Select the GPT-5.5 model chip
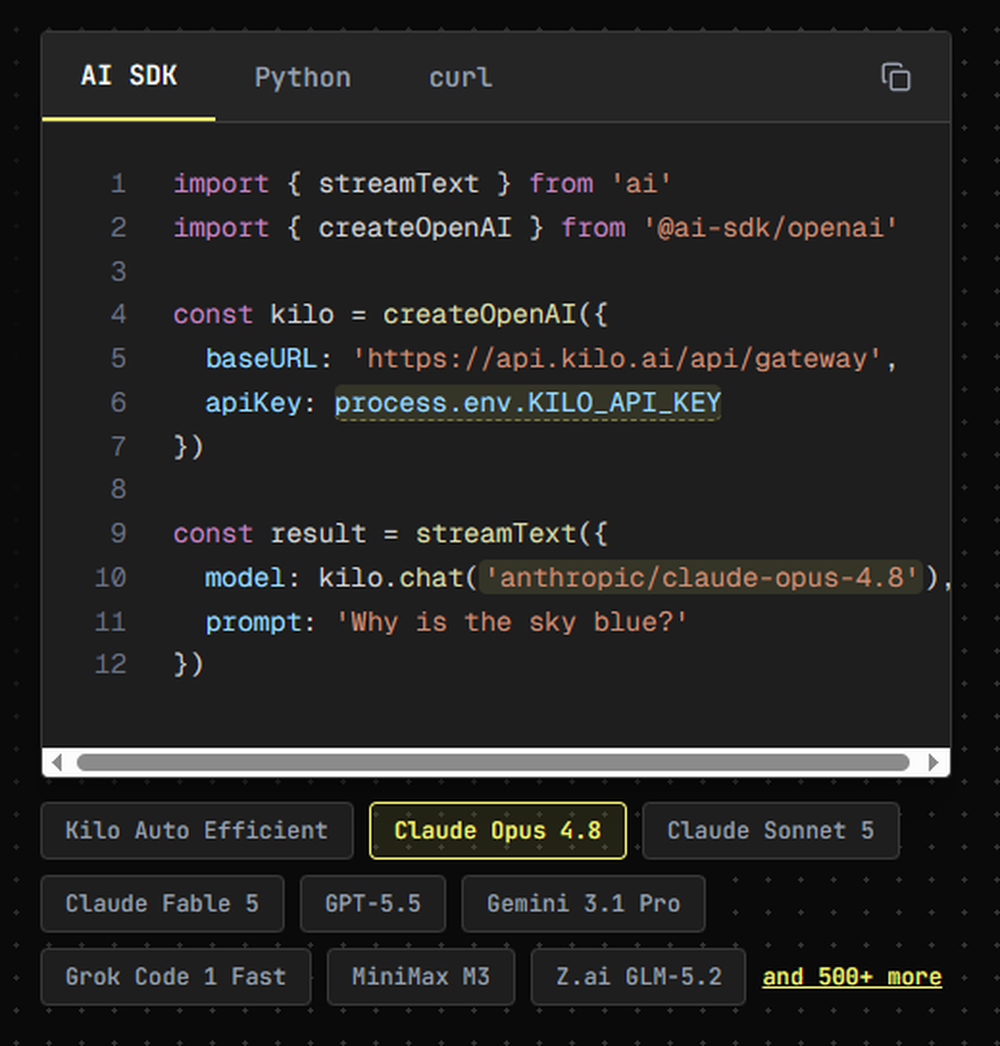The image size is (1000, 1046). click(373, 903)
